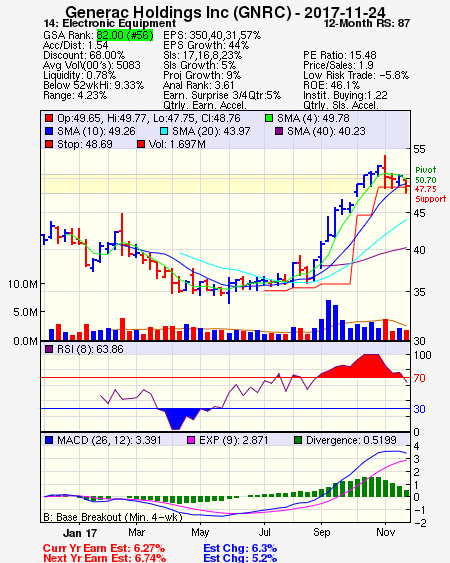The width and height of the screenshot is (450, 563).
Task: Click the red 47.75 Support label
Action: tap(431, 194)
